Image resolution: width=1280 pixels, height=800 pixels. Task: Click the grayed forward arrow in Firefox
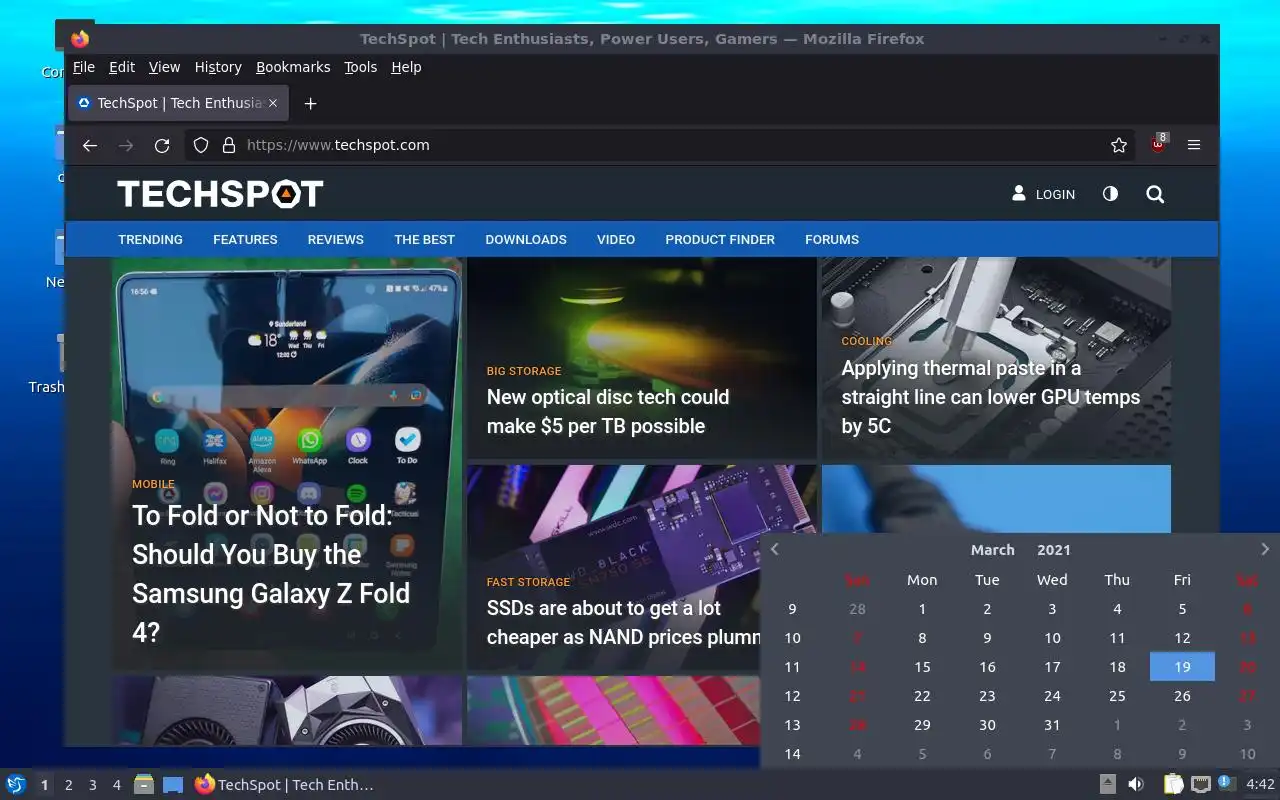pyautogui.click(x=126, y=145)
